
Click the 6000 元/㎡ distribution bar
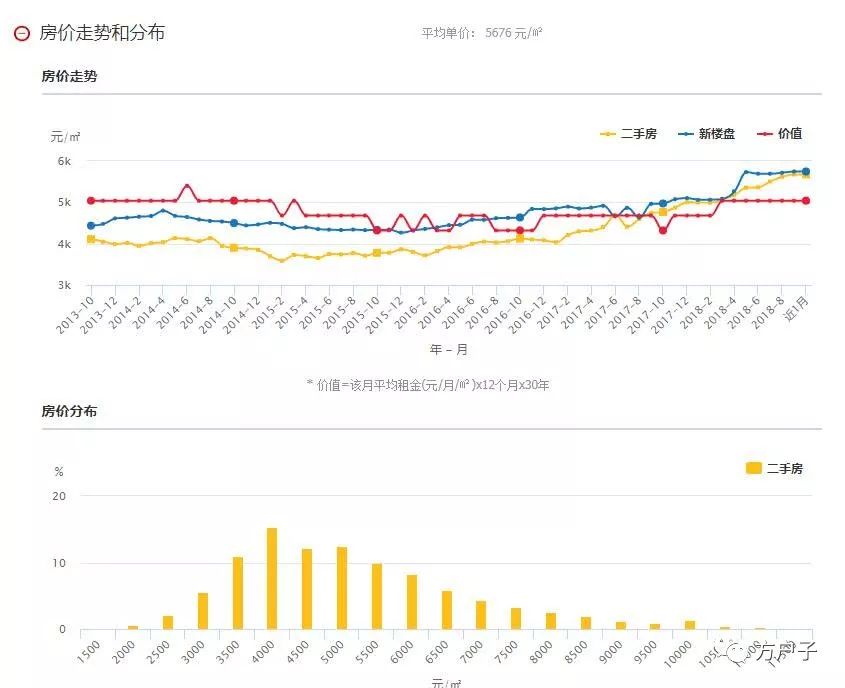tap(412, 602)
